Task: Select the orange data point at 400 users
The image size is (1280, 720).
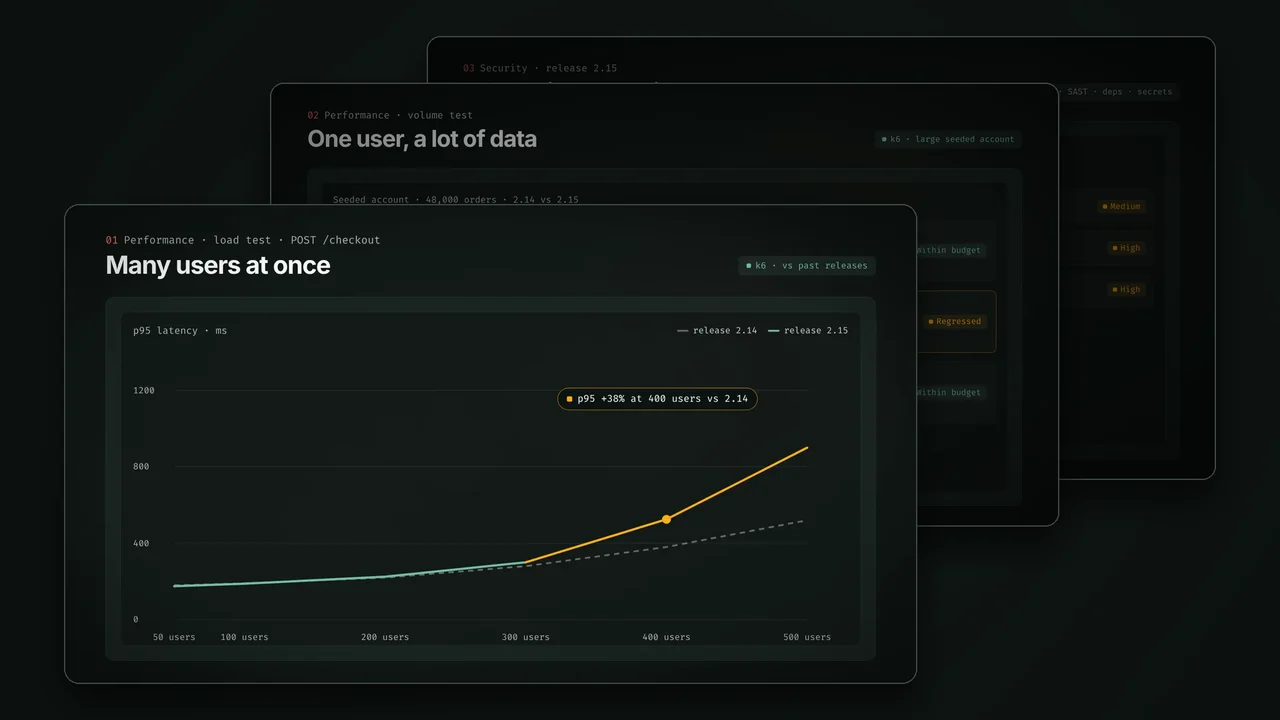Action: pyautogui.click(x=666, y=520)
